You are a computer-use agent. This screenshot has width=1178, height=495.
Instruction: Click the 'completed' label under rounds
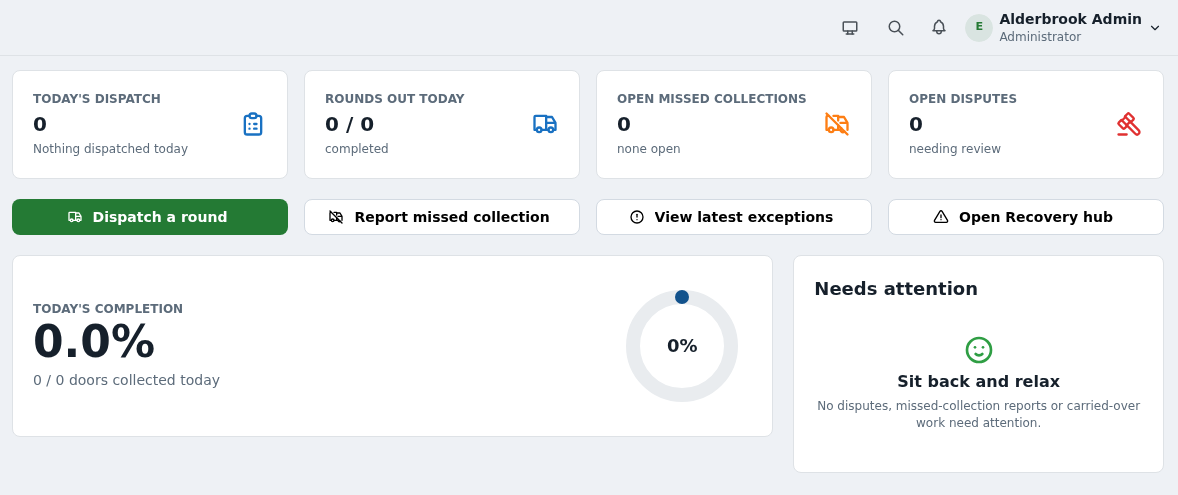tap(357, 149)
